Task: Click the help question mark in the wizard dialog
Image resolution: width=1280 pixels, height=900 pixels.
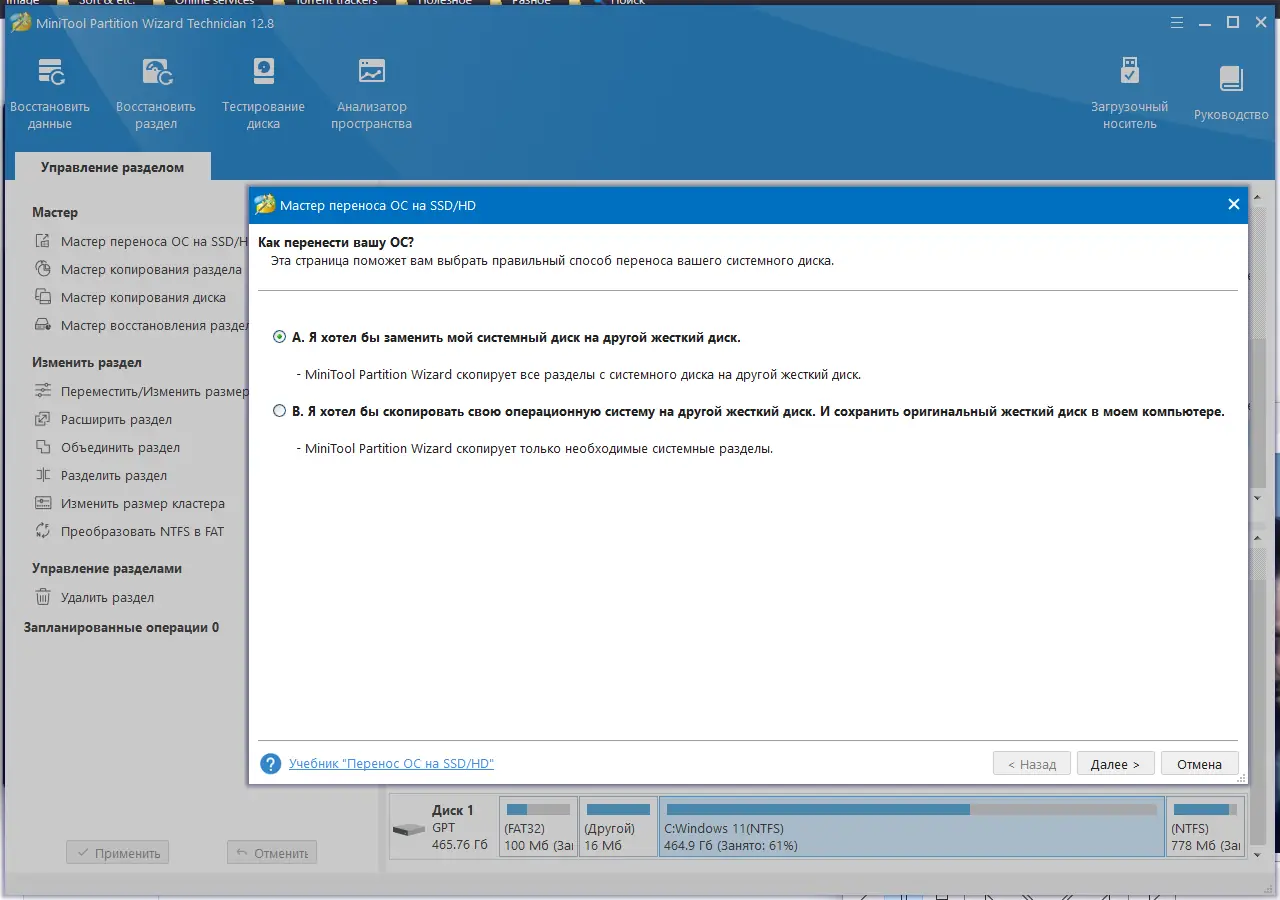Action: coord(269,763)
